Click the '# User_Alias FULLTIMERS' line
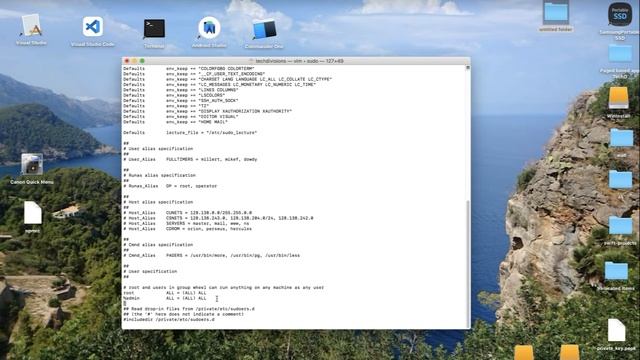The image size is (640, 360). 190,159
